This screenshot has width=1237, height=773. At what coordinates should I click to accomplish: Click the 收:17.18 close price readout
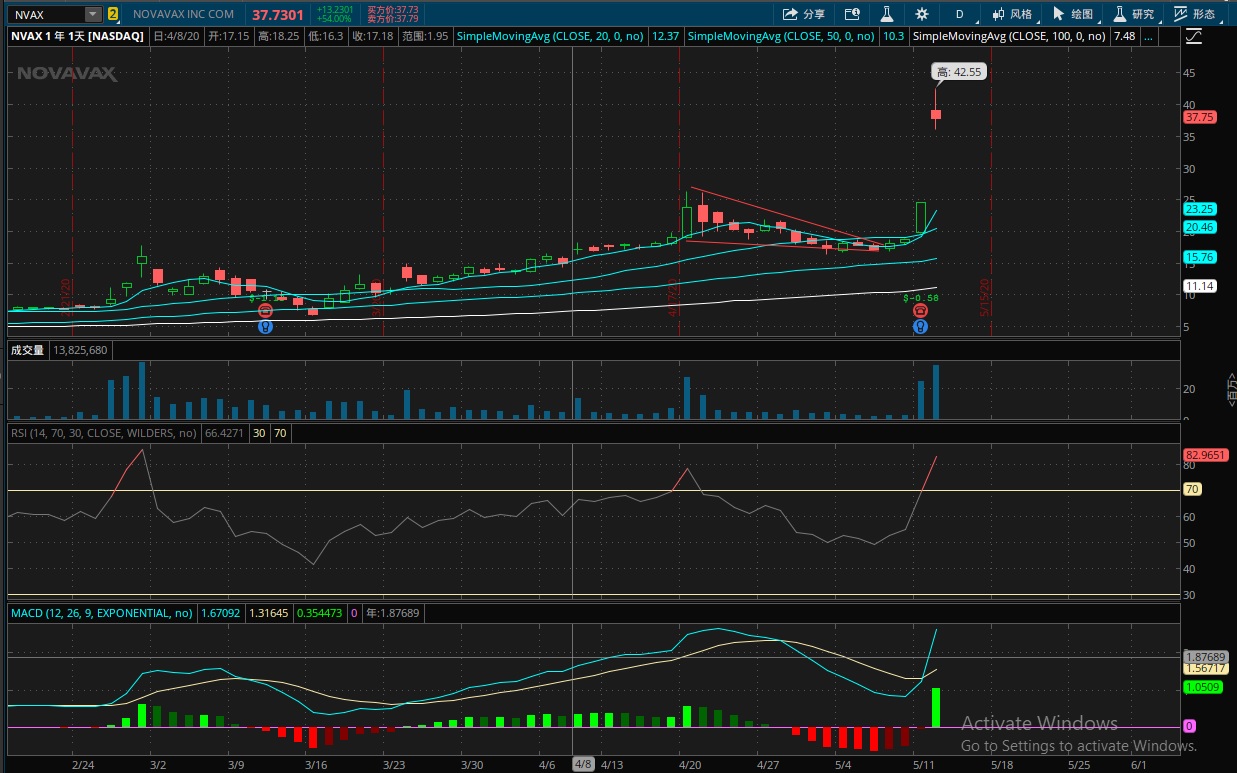(372, 35)
